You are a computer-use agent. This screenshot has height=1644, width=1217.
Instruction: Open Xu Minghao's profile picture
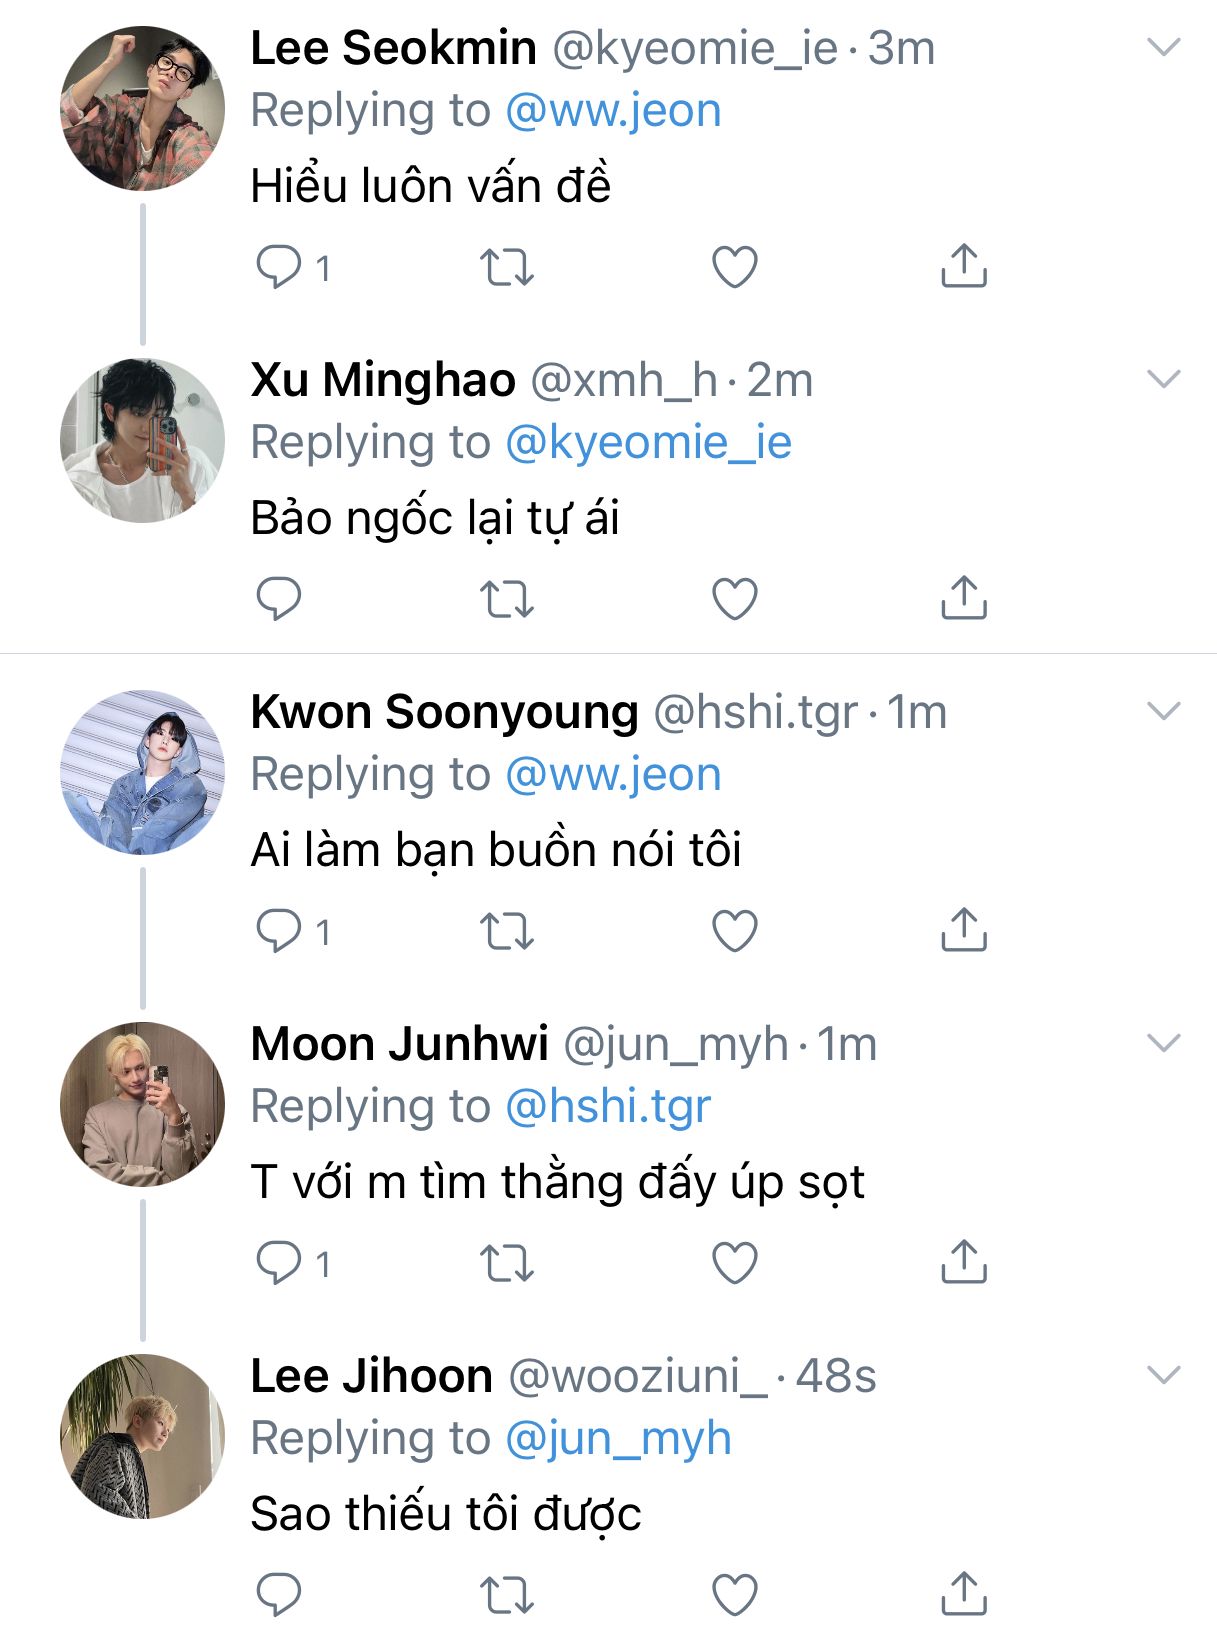142,441
